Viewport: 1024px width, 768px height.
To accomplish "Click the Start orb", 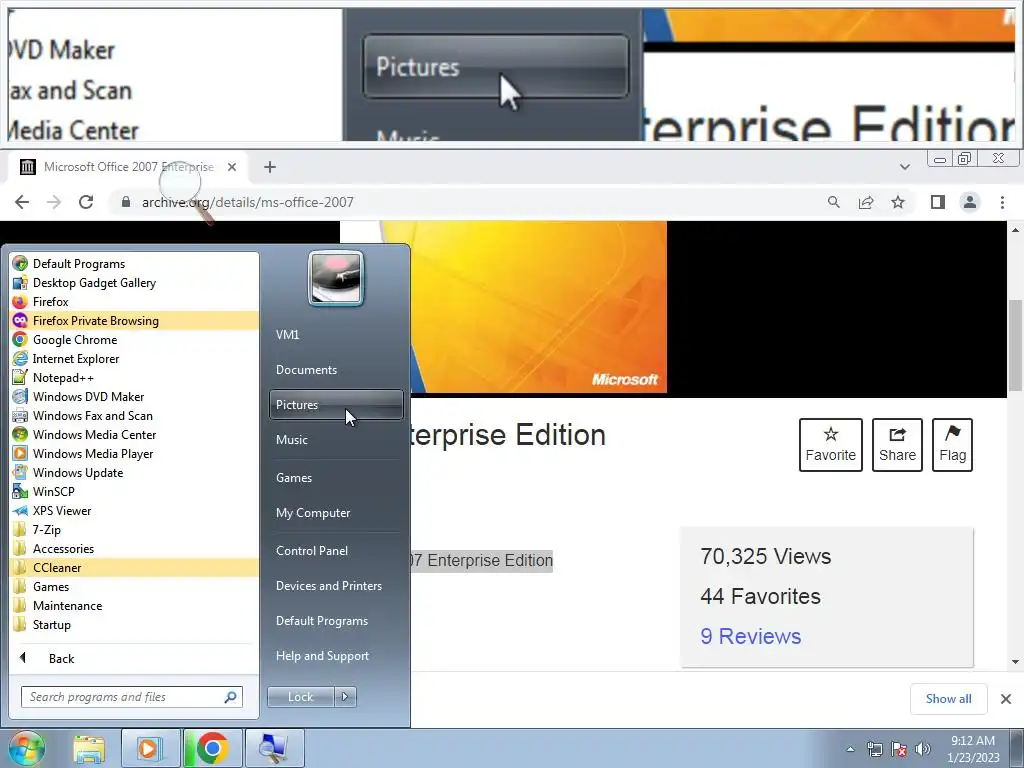I will 26,748.
